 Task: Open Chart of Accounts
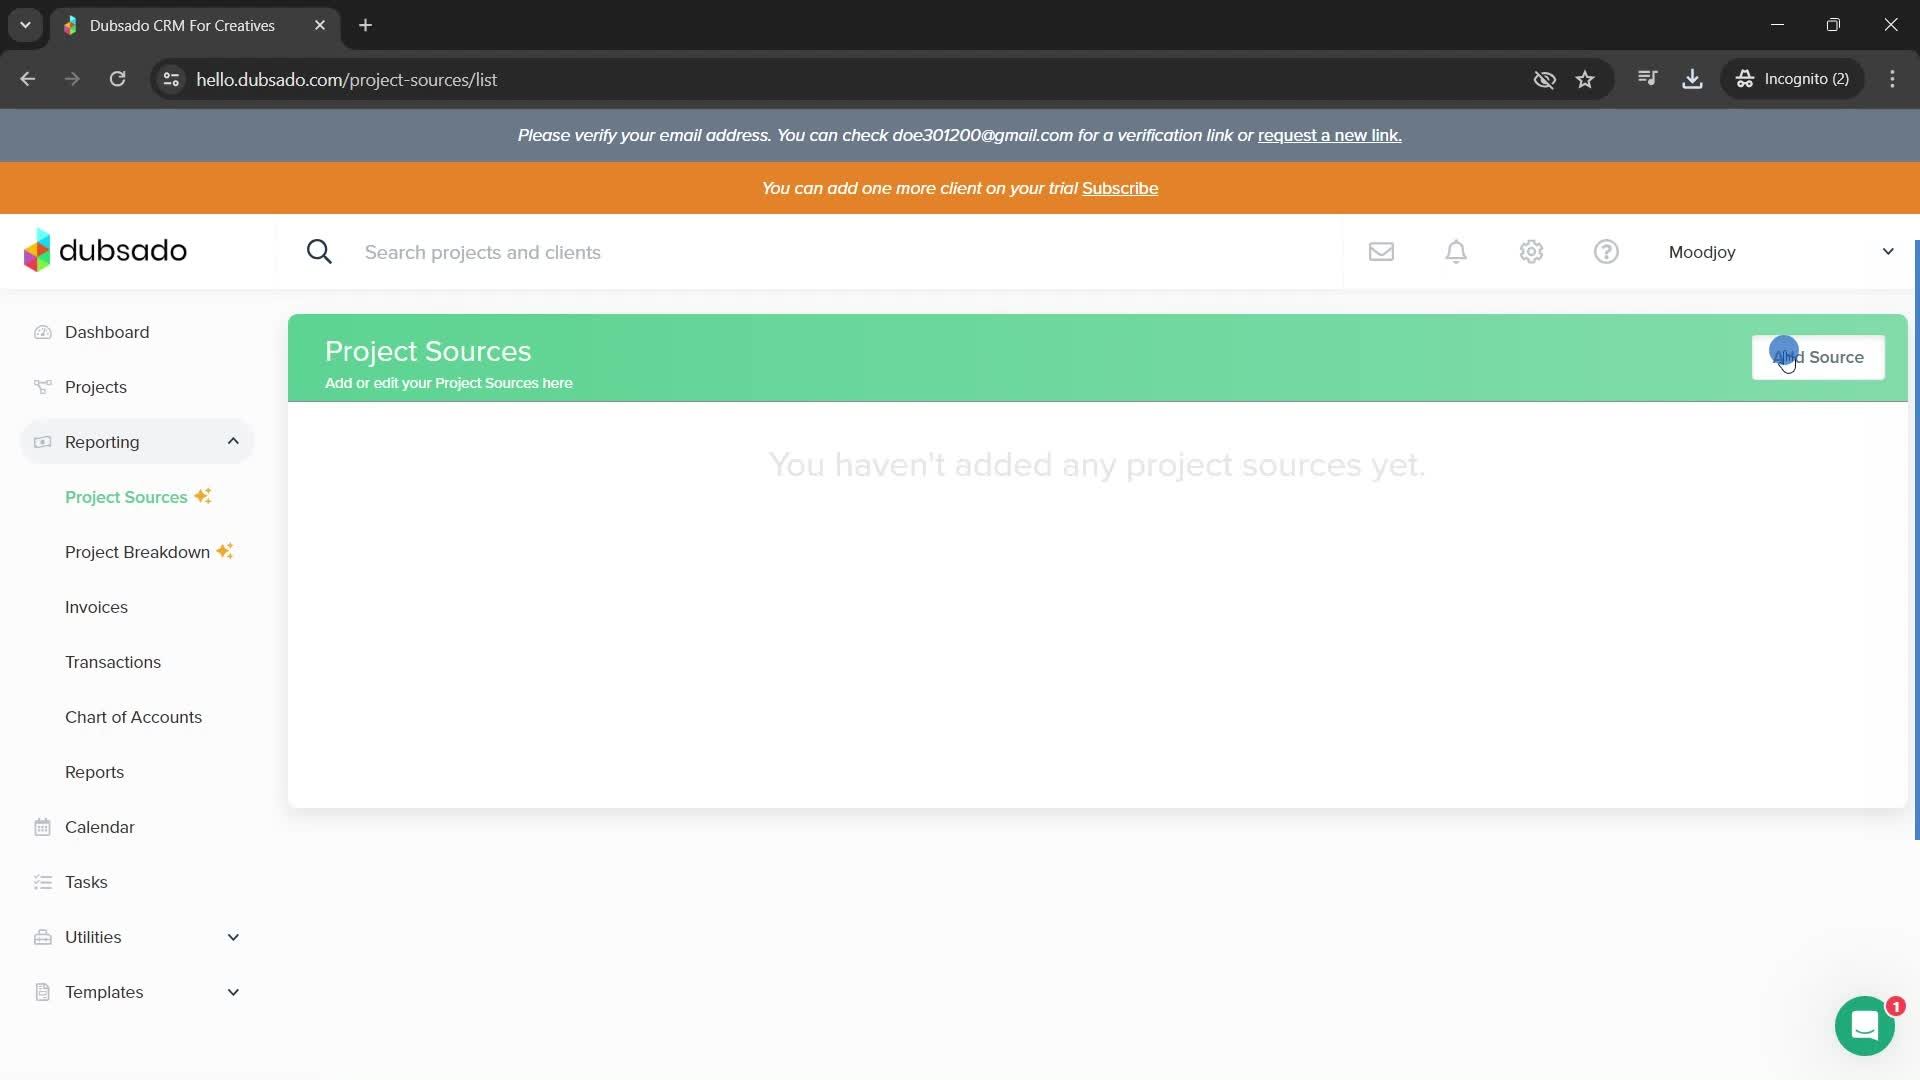133,717
